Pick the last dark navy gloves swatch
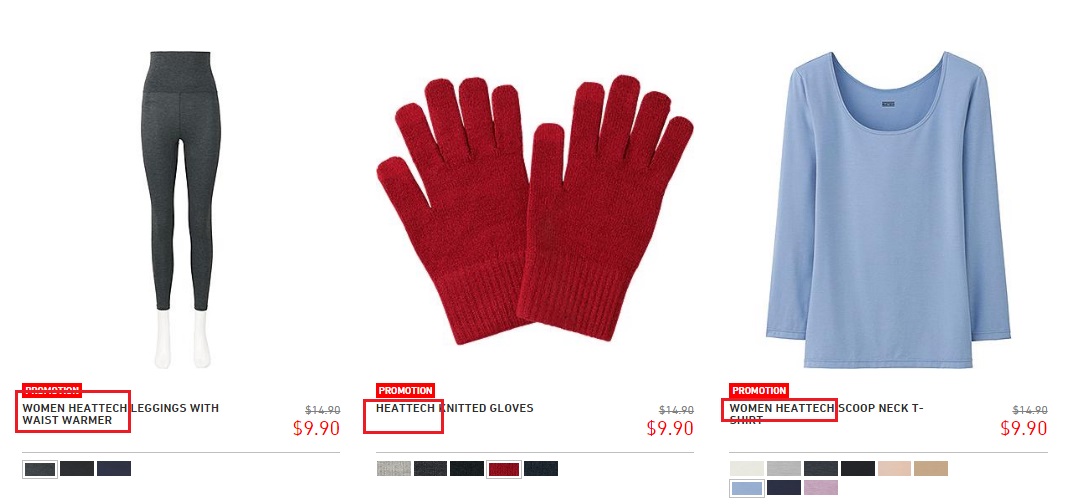 (x=541, y=469)
